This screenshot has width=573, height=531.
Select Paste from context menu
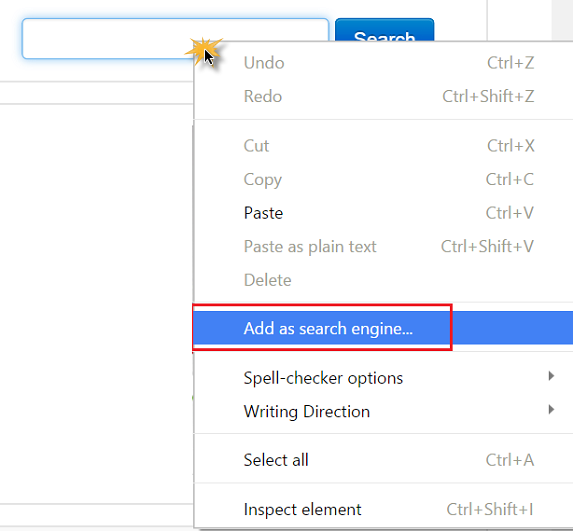pos(383,213)
